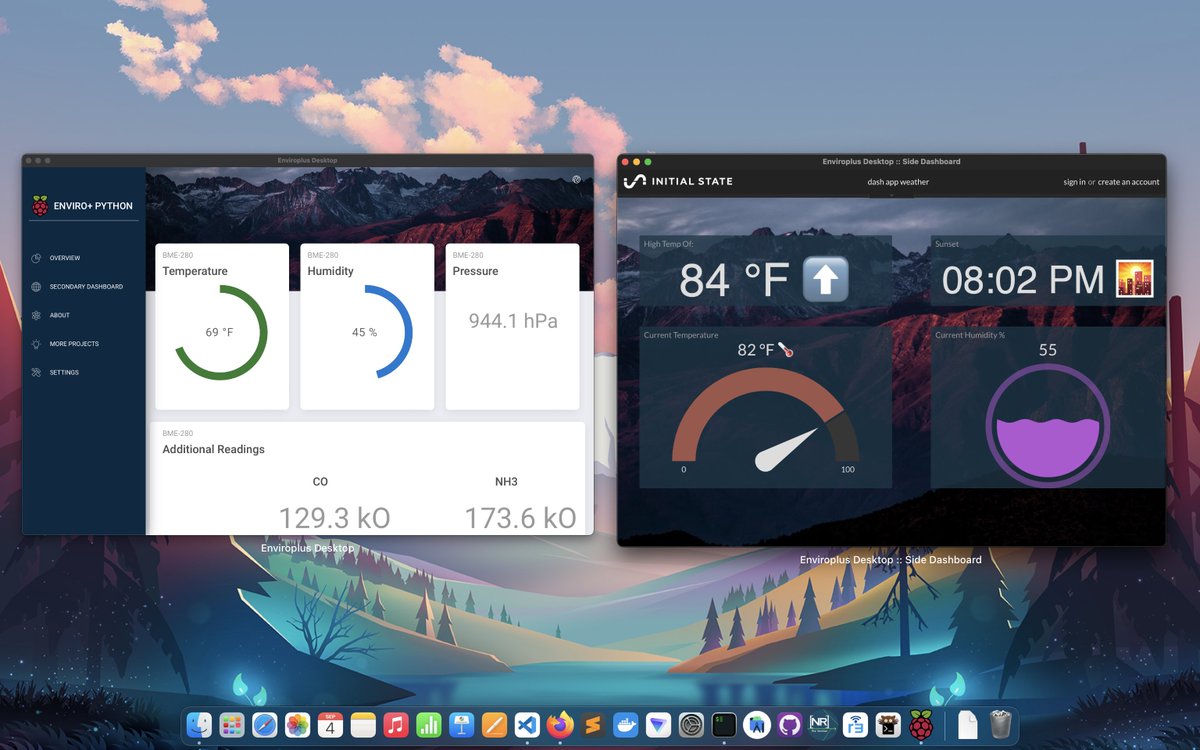Open Numbers from the Dock
This screenshot has height=750, width=1200.
coord(429,724)
